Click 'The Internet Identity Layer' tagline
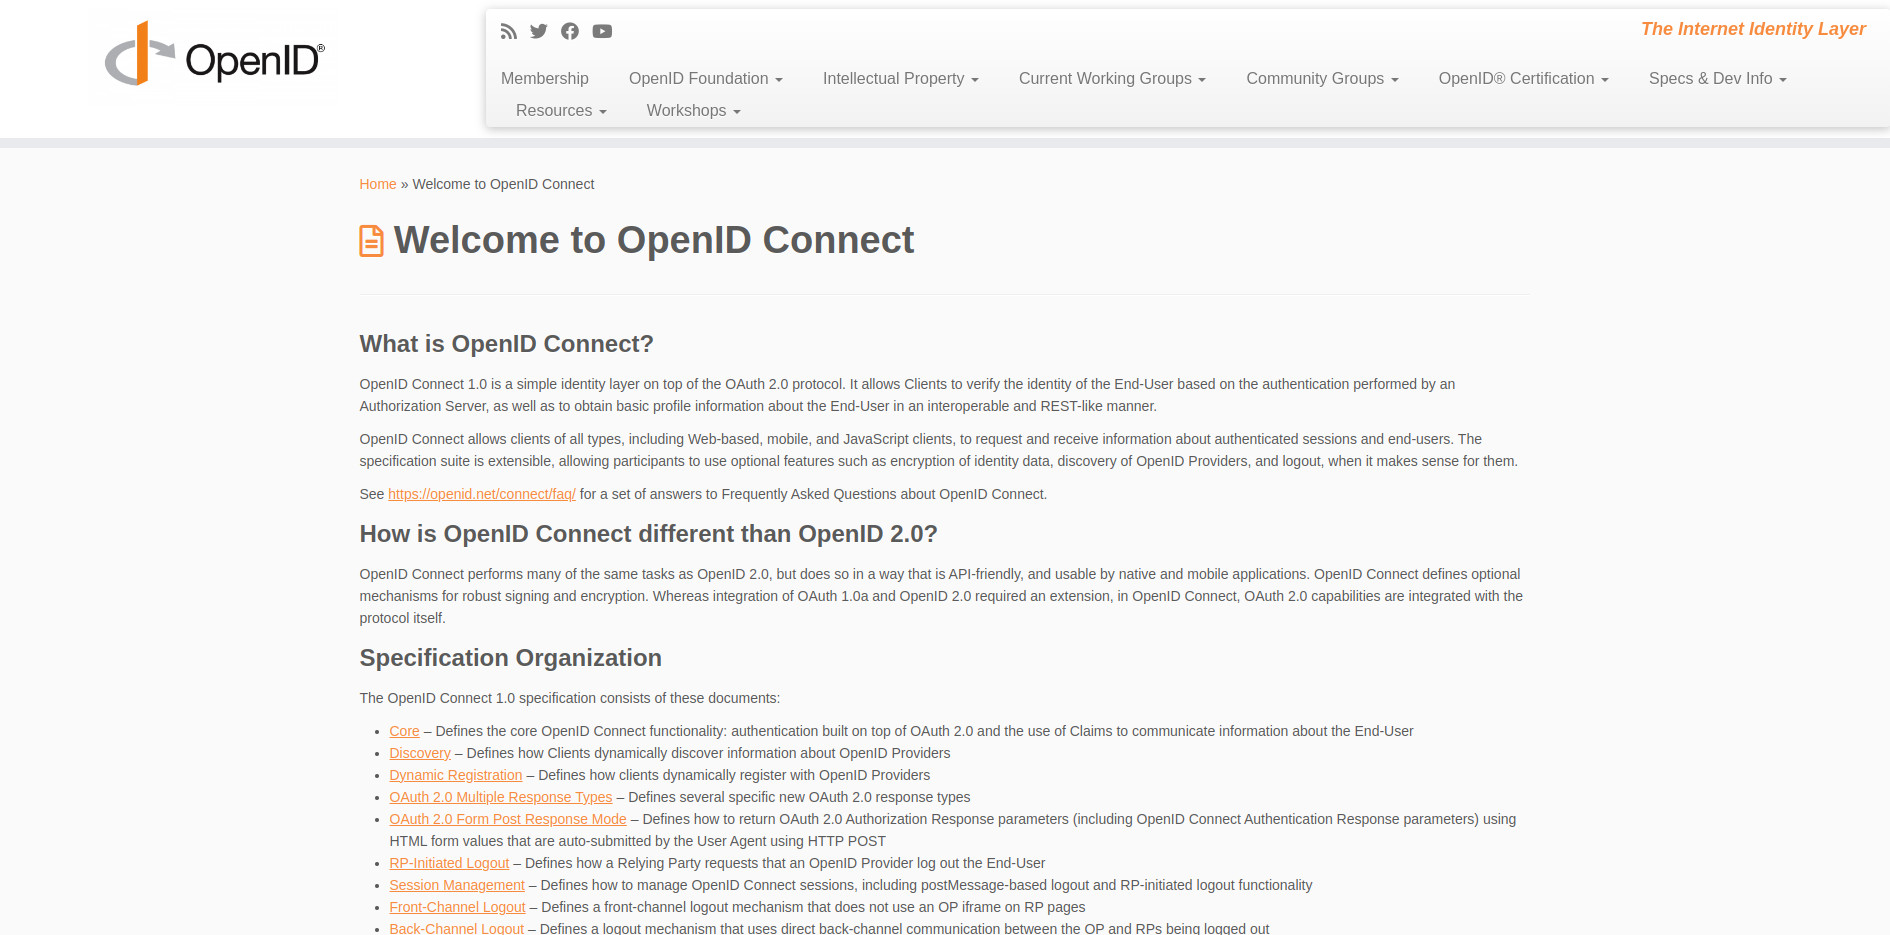Image resolution: width=1890 pixels, height=935 pixels. [x=1753, y=29]
